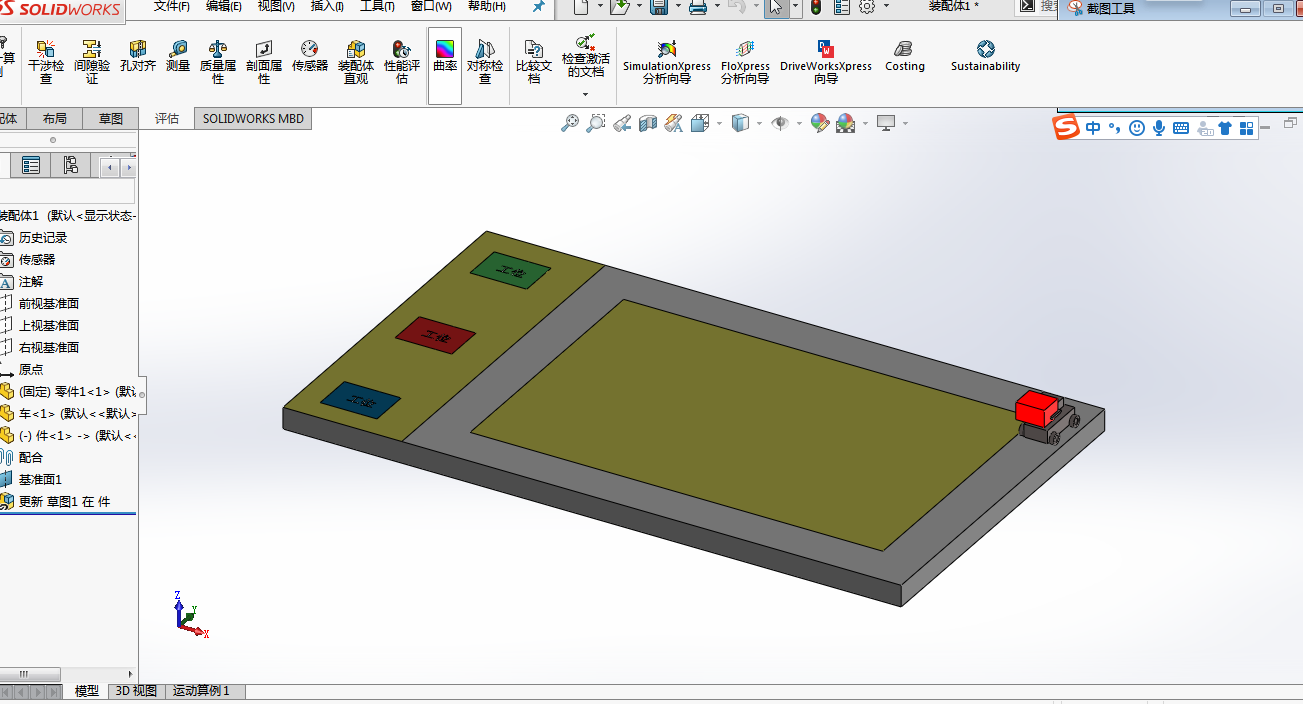Open the 插入(I) menu
The width and height of the screenshot is (1303, 704).
pyautogui.click(x=327, y=6)
